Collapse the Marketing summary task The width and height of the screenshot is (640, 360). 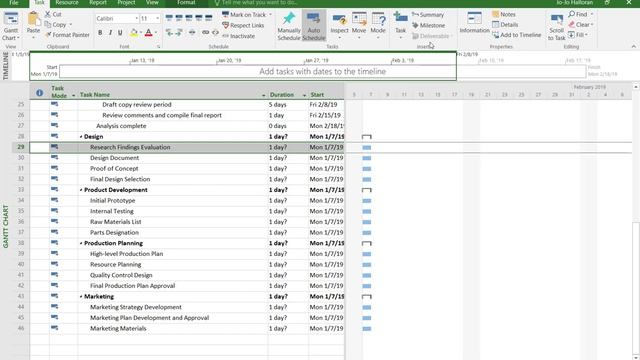[81, 297]
